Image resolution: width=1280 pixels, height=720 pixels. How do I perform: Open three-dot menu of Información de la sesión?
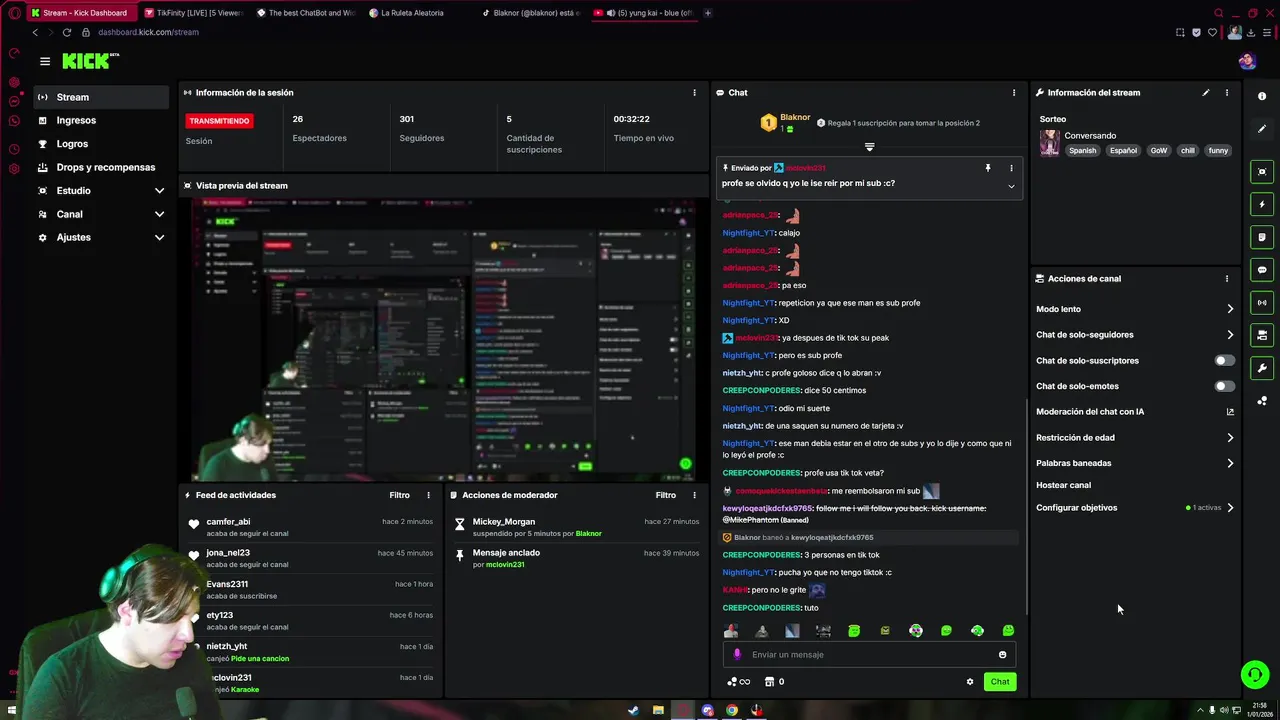[x=695, y=93]
